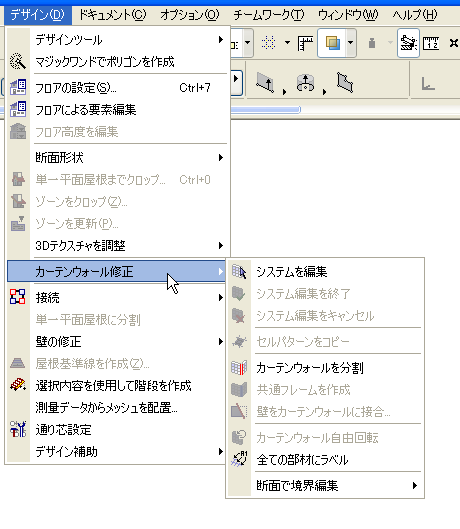460x529 pixels.
Task: Expand the デザイン補助 submenu
Action: point(221,451)
